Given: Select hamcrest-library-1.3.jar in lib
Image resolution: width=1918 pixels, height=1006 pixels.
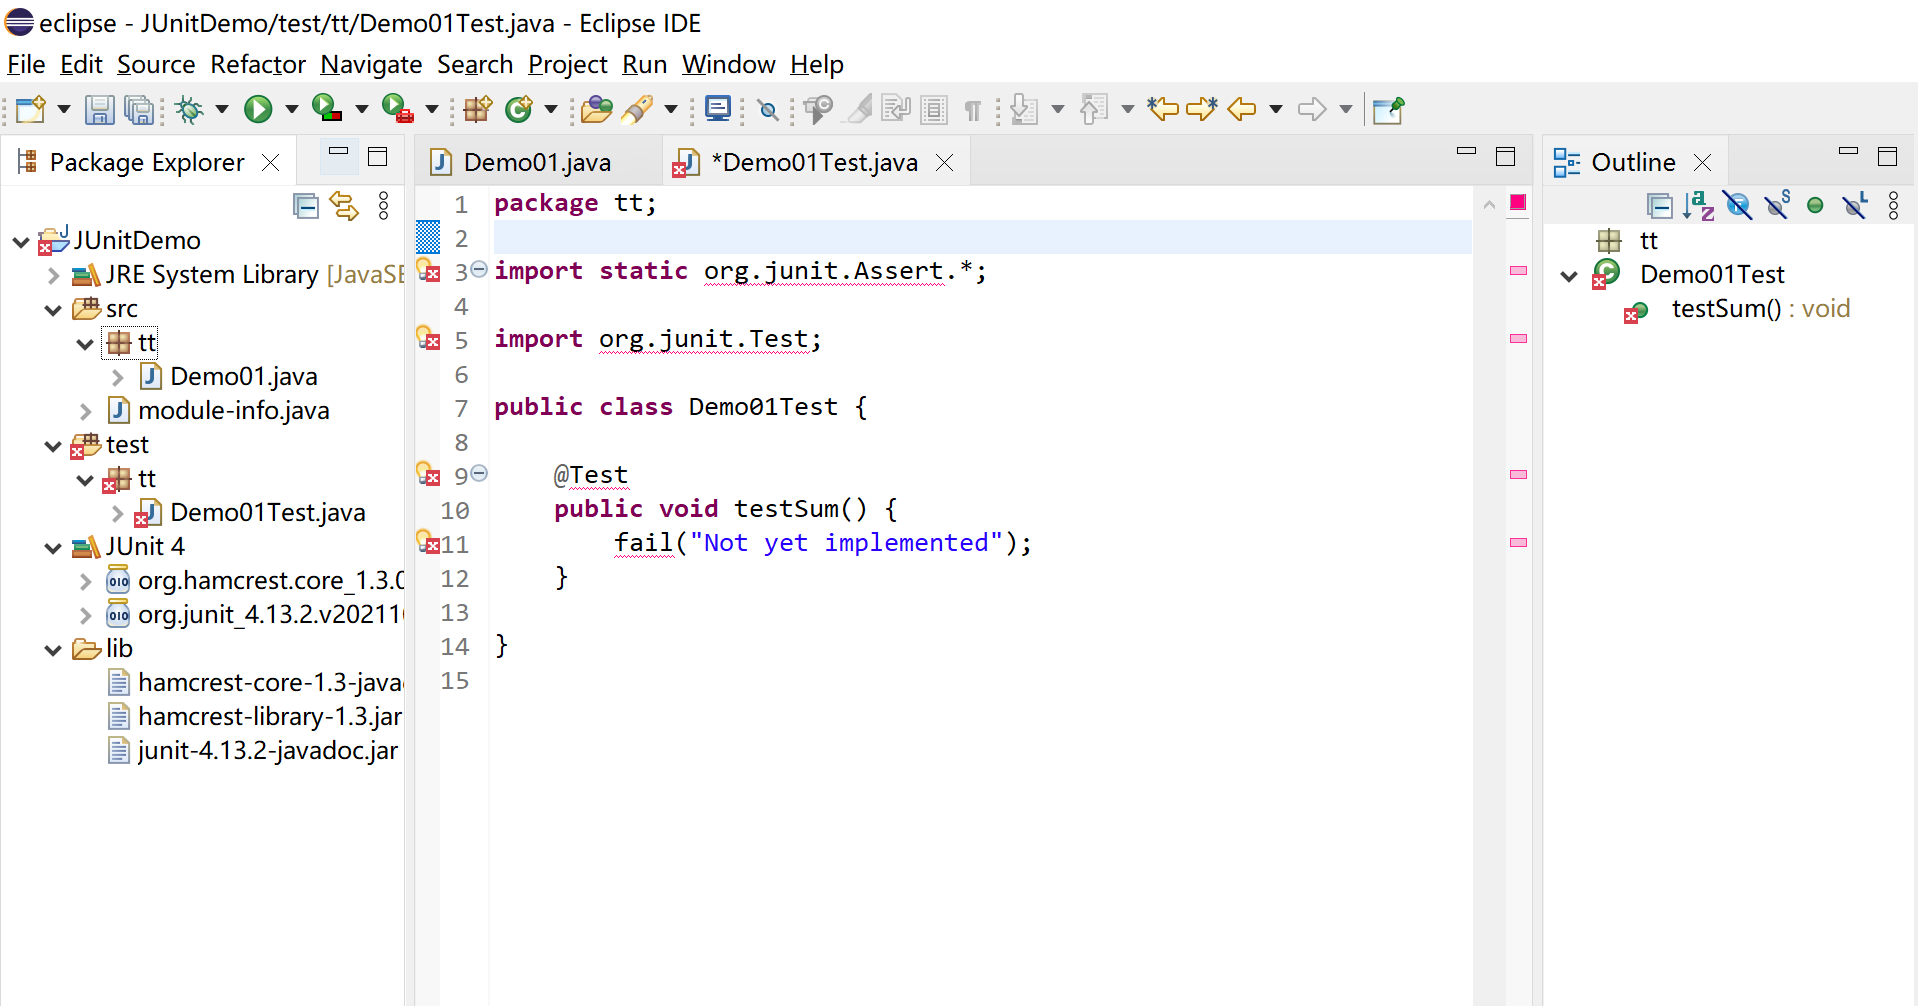Looking at the screenshot, I should point(270,716).
